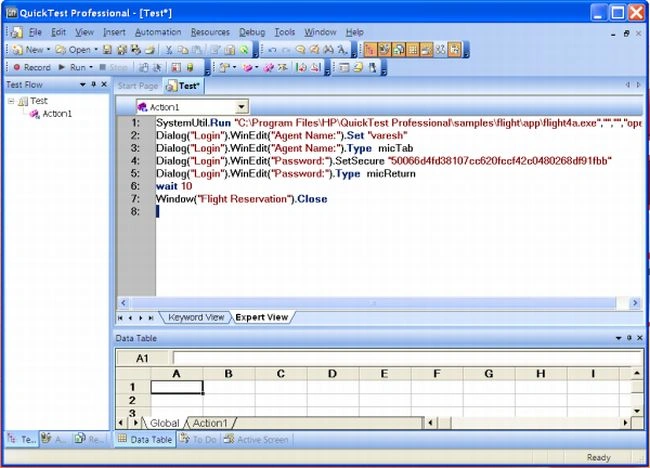Toggle the Active Screen pane view button
The width and height of the screenshot is (650, 468).
(427, 50)
